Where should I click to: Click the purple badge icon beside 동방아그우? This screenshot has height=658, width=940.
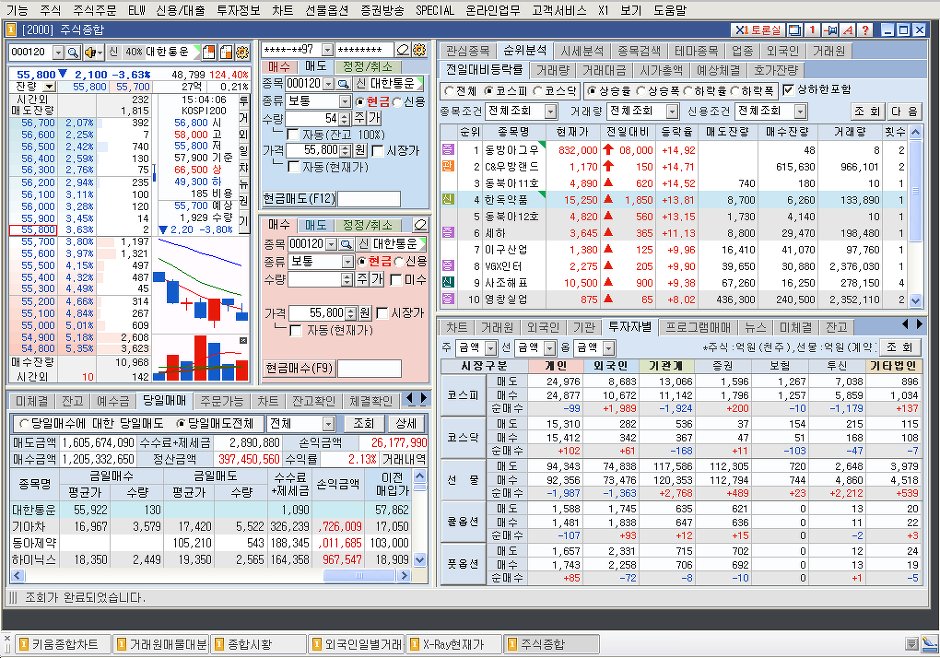coord(448,149)
